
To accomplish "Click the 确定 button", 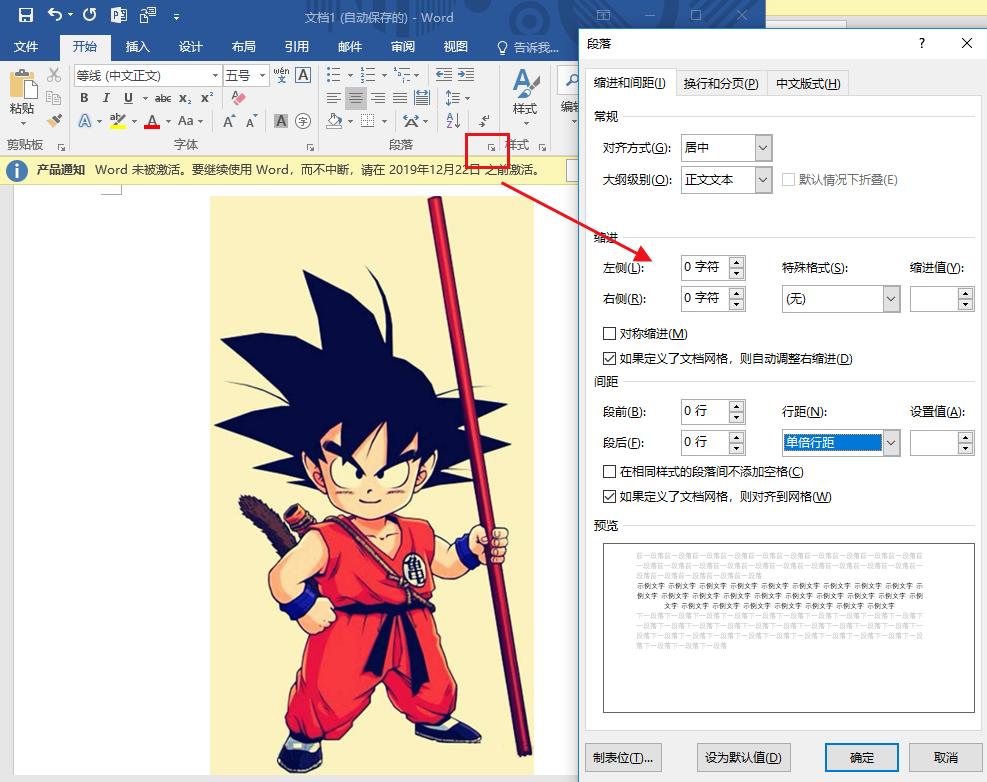I will [x=860, y=757].
